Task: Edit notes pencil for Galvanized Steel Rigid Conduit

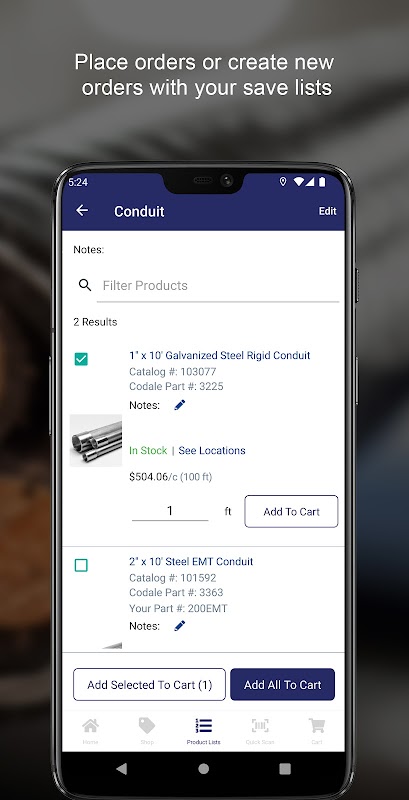Action: tap(180, 405)
